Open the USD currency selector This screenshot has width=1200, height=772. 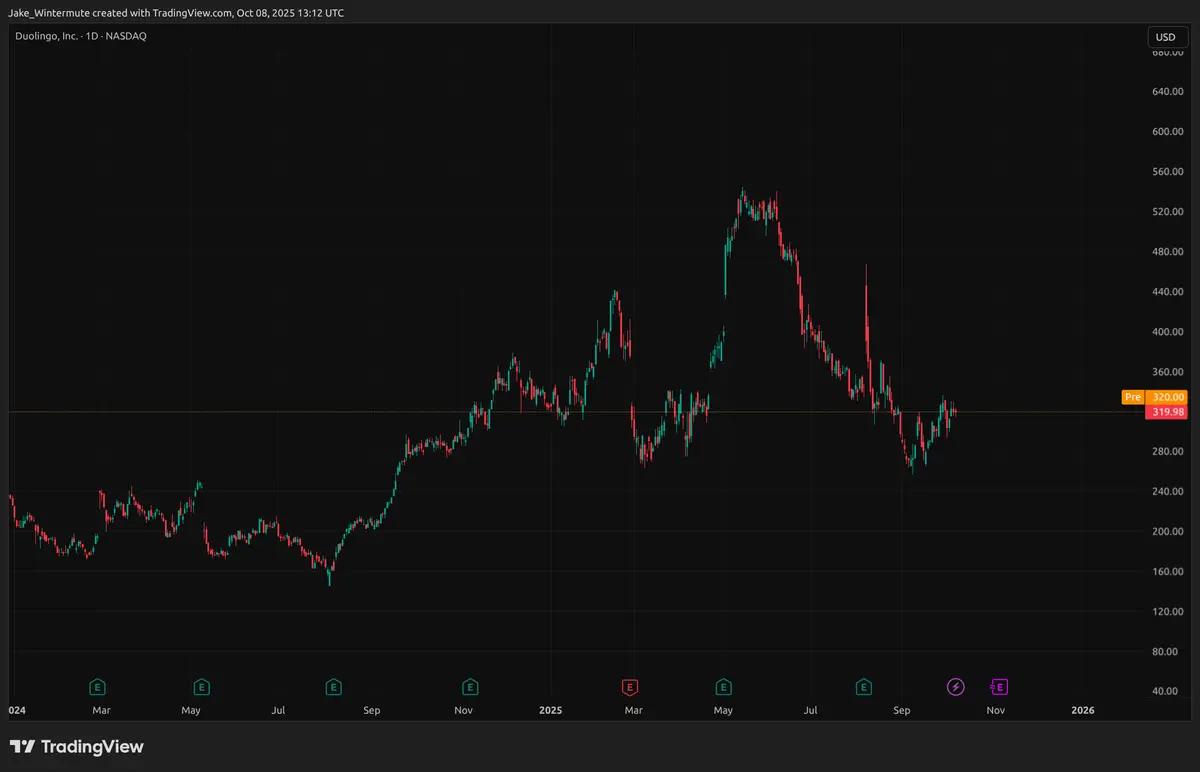[1165, 37]
